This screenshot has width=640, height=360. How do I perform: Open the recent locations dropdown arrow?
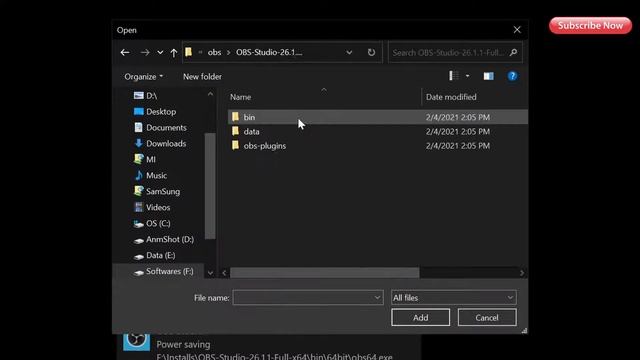click(160, 53)
